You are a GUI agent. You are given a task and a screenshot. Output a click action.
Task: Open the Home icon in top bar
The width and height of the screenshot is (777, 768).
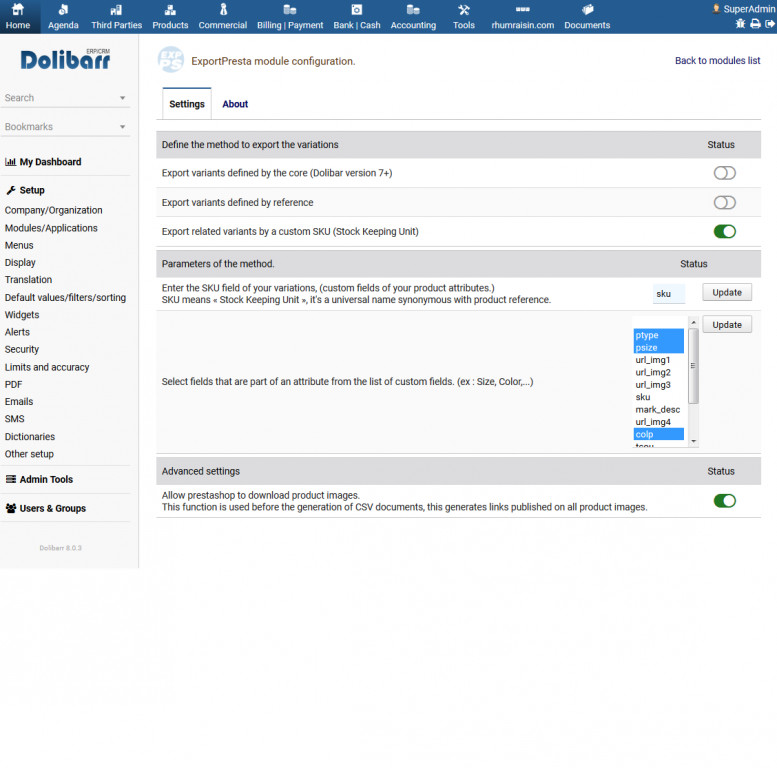point(18,9)
